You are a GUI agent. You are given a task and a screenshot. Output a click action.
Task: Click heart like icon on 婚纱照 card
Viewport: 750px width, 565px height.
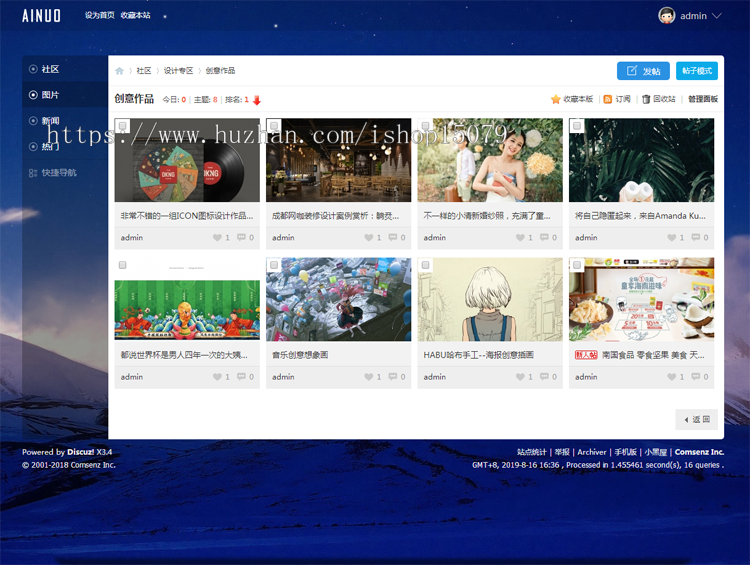coord(520,237)
